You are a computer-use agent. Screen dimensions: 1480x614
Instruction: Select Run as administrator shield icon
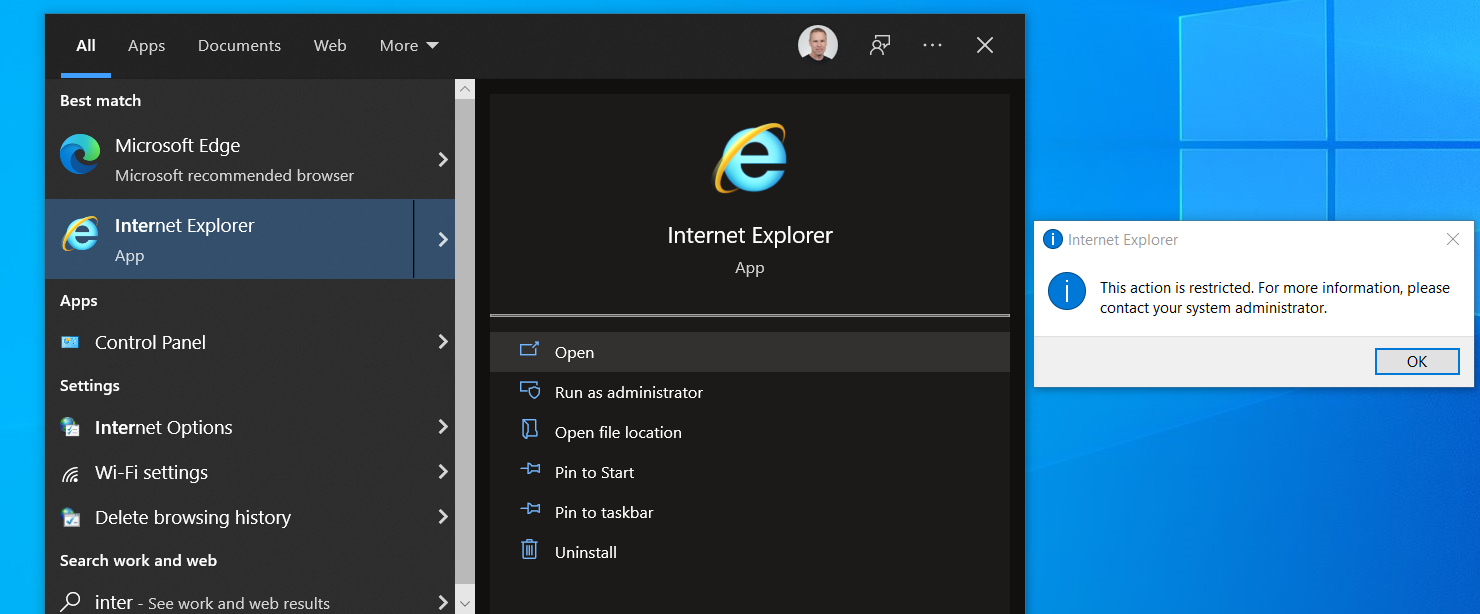pos(530,392)
